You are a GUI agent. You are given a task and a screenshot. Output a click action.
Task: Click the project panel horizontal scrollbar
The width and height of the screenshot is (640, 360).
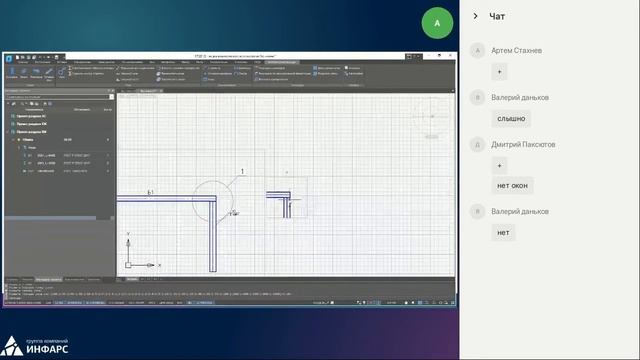(51, 218)
